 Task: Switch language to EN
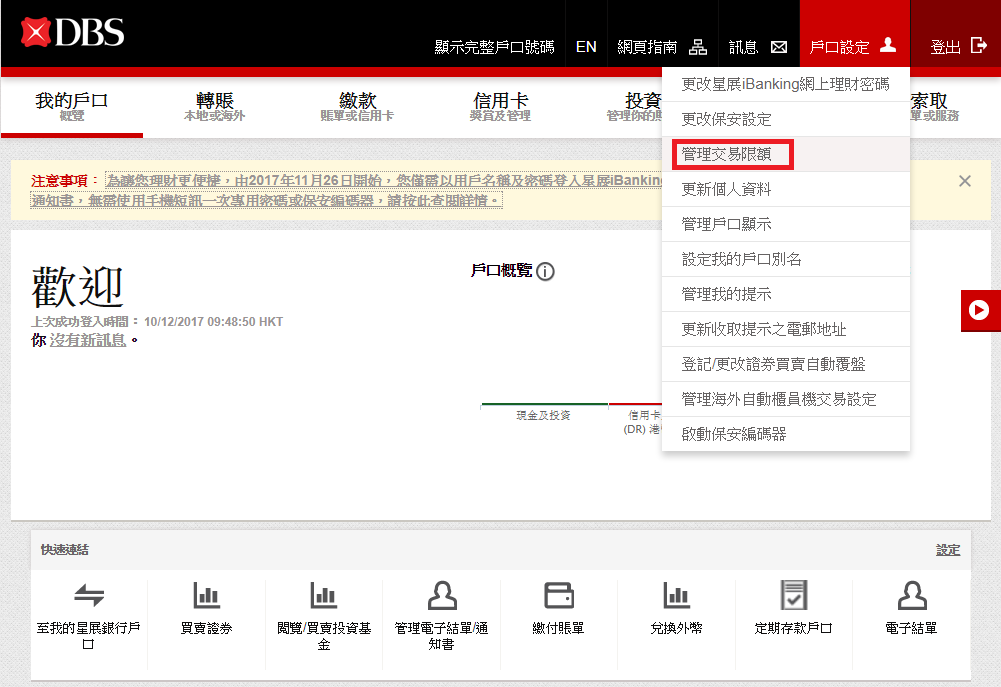(x=586, y=47)
